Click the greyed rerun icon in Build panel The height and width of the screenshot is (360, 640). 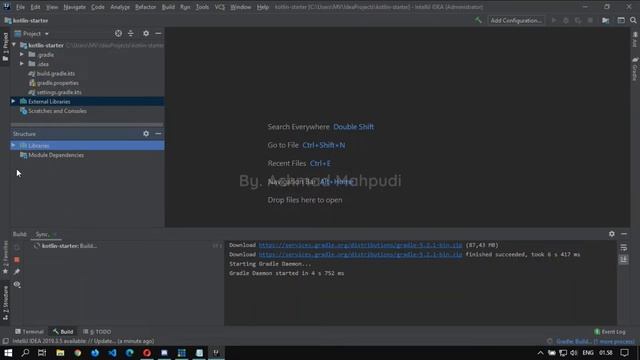tap(17, 247)
